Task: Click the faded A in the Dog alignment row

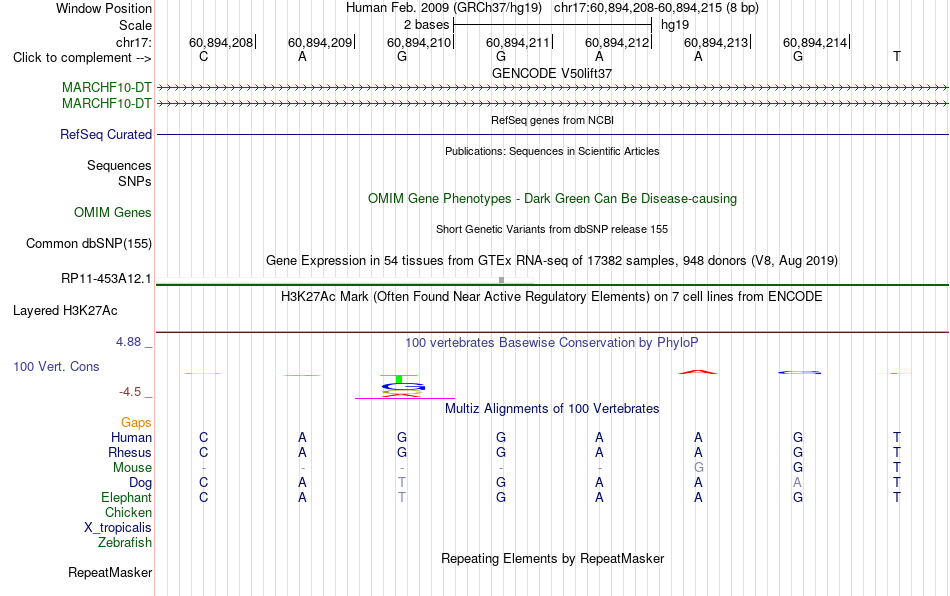Action: pyautogui.click(x=797, y=483)
